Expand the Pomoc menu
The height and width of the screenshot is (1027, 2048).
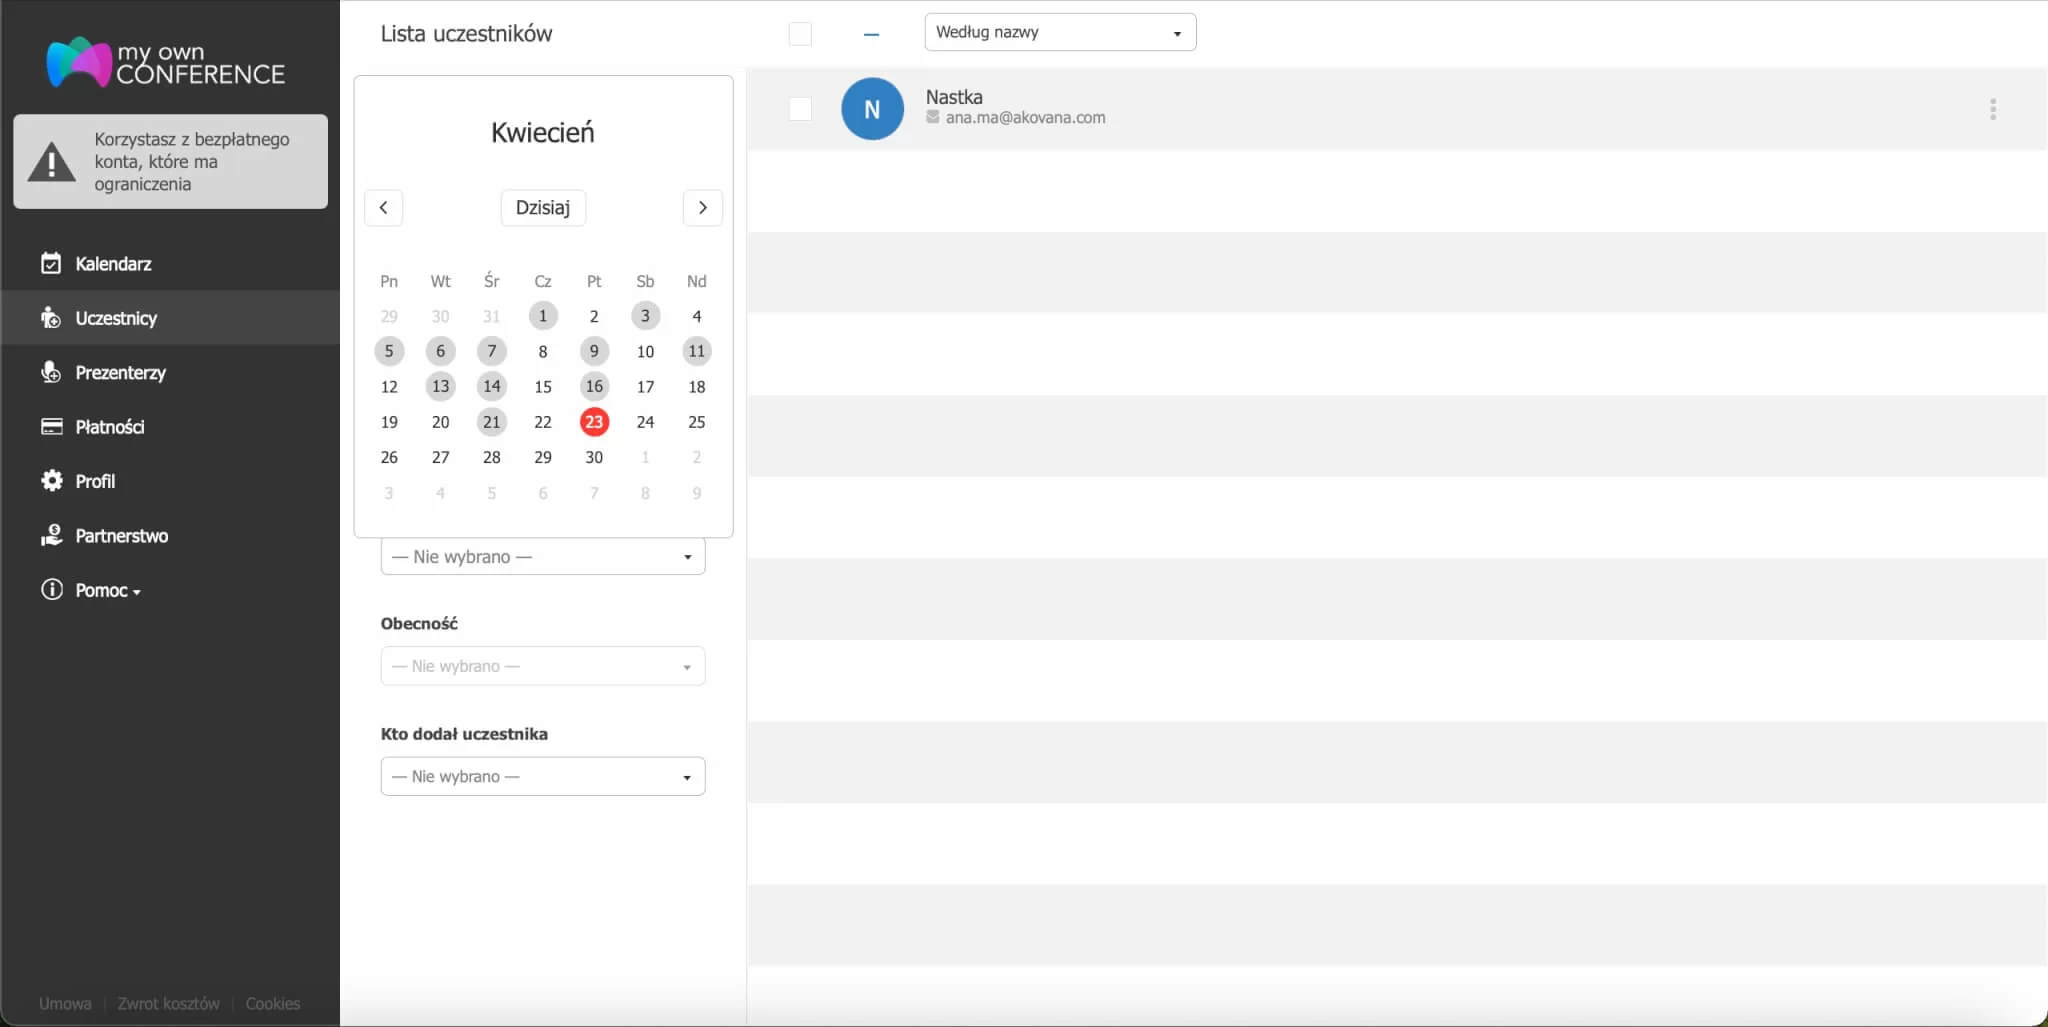[101, 590]
